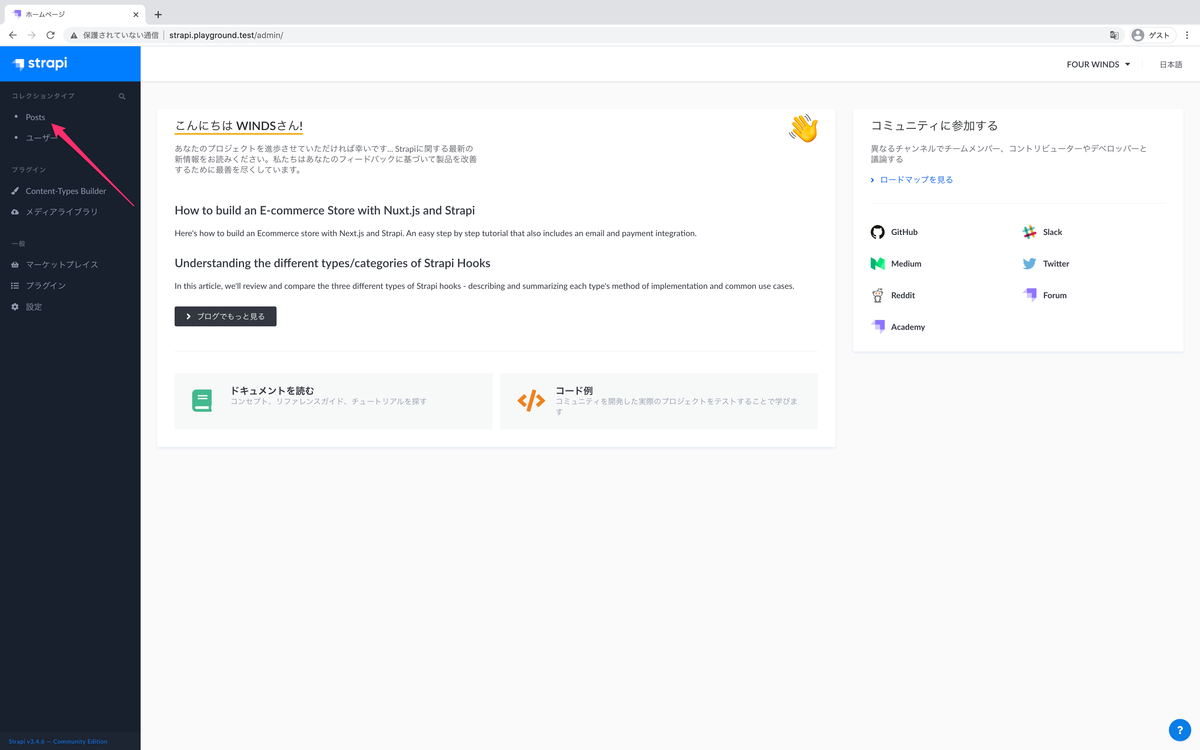Click the marketplace basket icon
This screenshot has width=1200, height=750.
click(x=15, y=265)
